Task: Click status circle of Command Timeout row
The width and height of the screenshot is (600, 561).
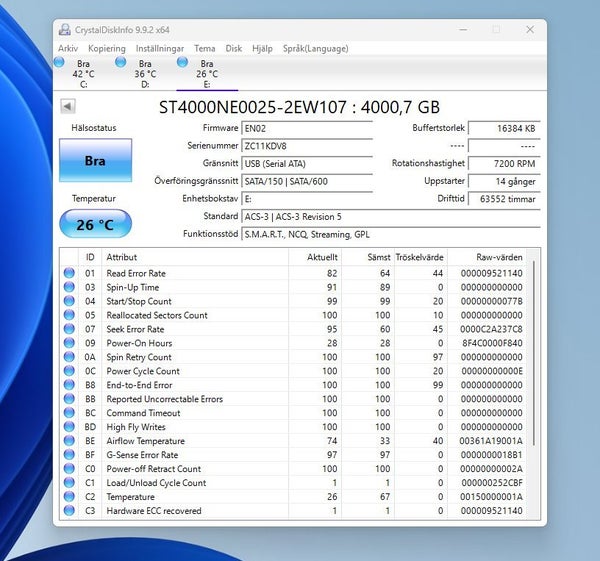Action: coord(69,413)
